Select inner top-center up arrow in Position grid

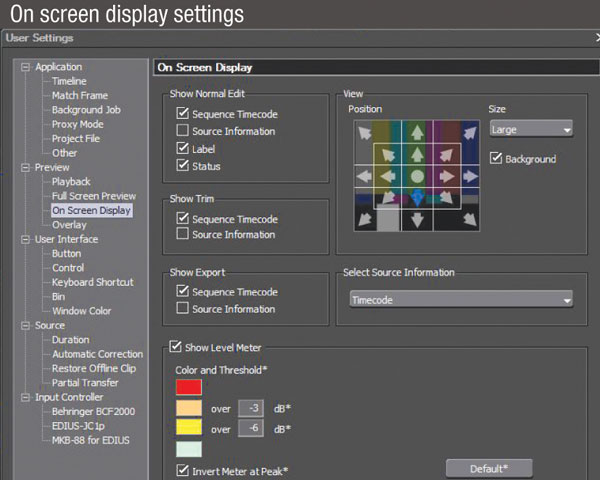tap(417, 155)
